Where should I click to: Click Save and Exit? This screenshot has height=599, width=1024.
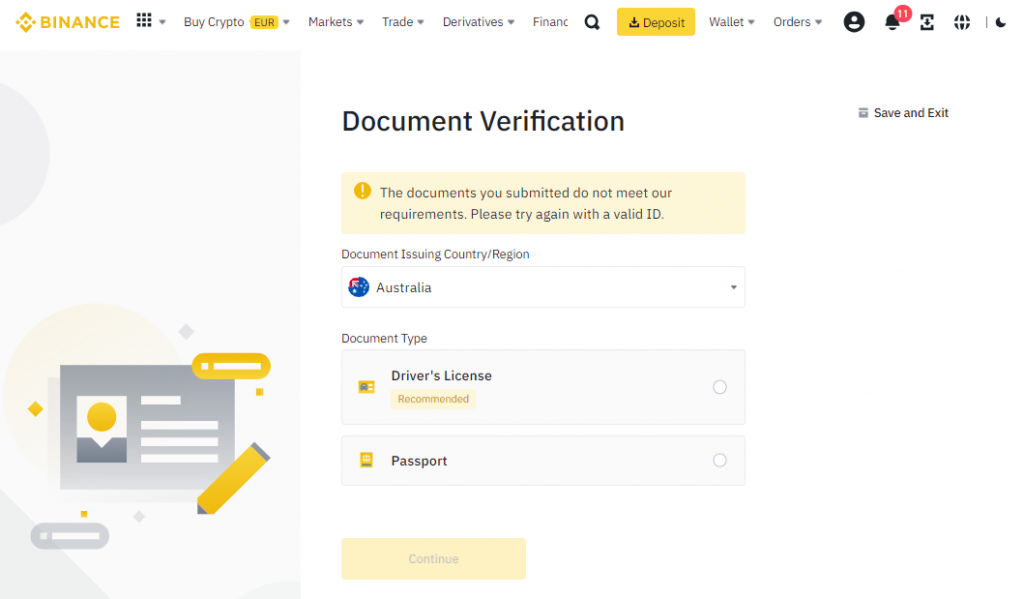point(903,113)
